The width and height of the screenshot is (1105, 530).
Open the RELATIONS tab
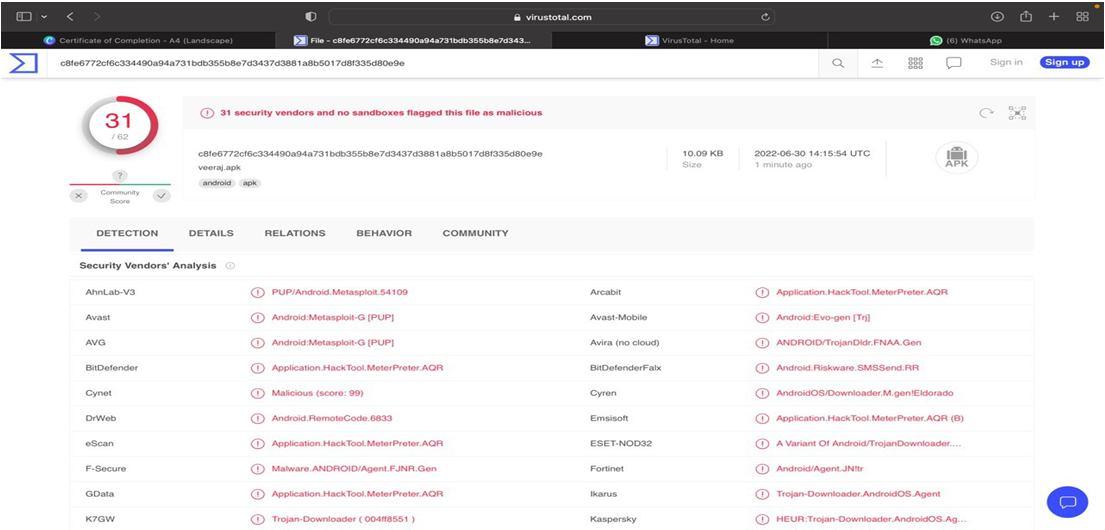[295, 233]
